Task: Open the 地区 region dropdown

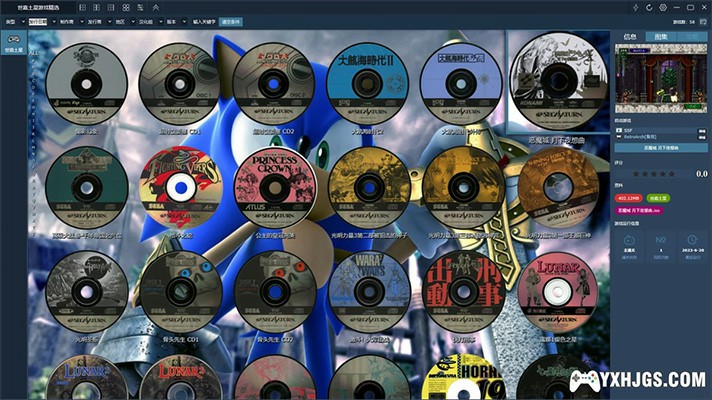Action: point(123,20)
